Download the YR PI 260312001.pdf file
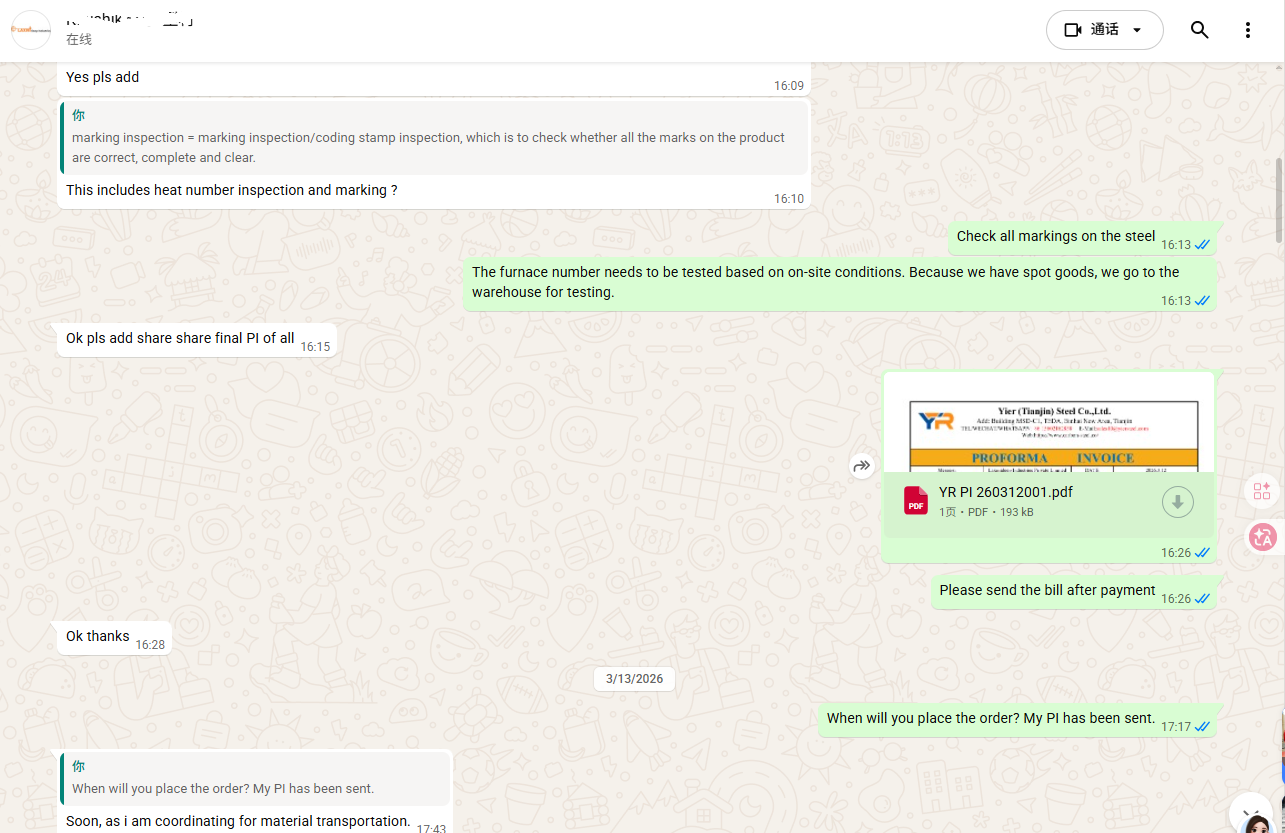The width and height of the screenshot is (1285, 833). pos(1178,502)
